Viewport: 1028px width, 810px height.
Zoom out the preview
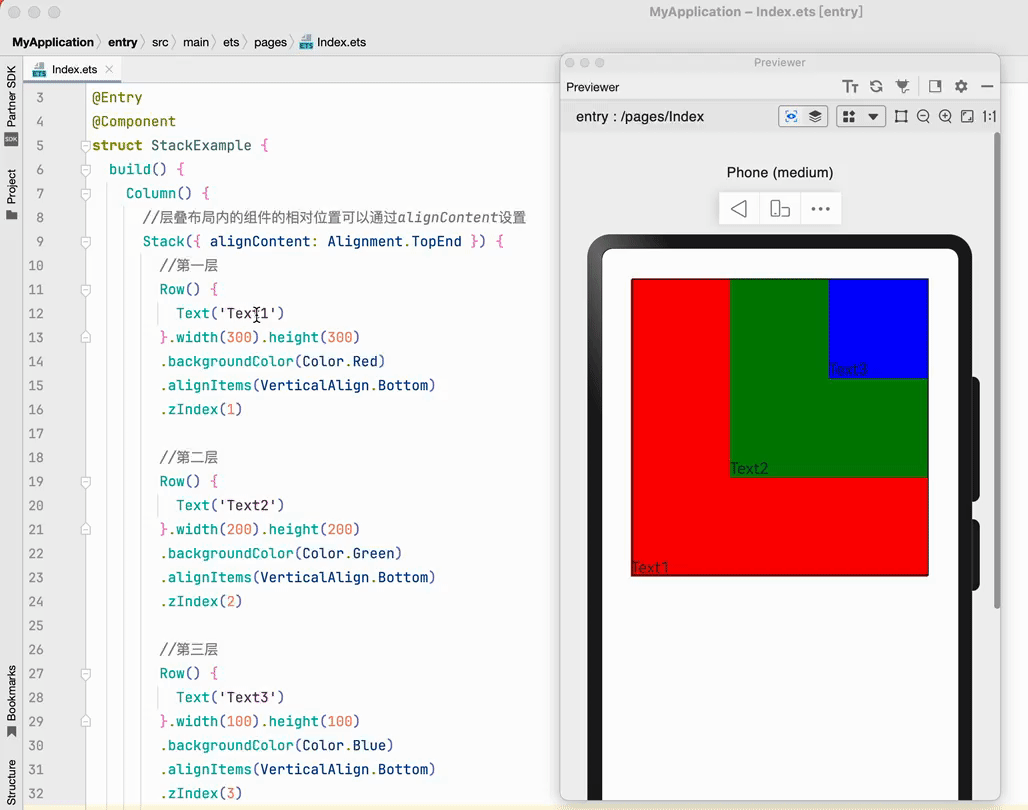[x=923, y=117]
